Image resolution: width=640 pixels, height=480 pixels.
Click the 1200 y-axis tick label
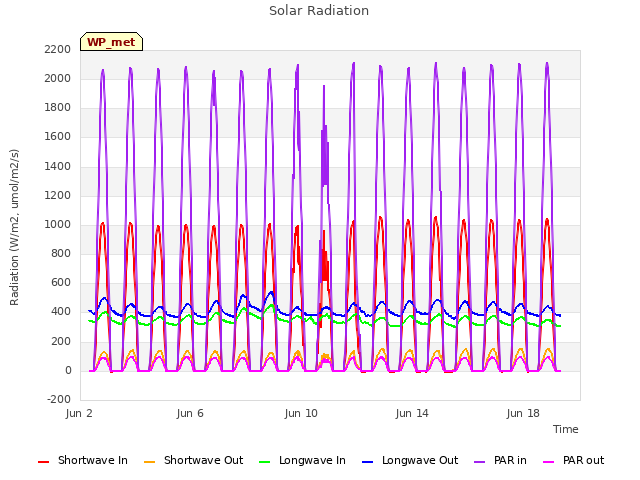coord(58,196)
